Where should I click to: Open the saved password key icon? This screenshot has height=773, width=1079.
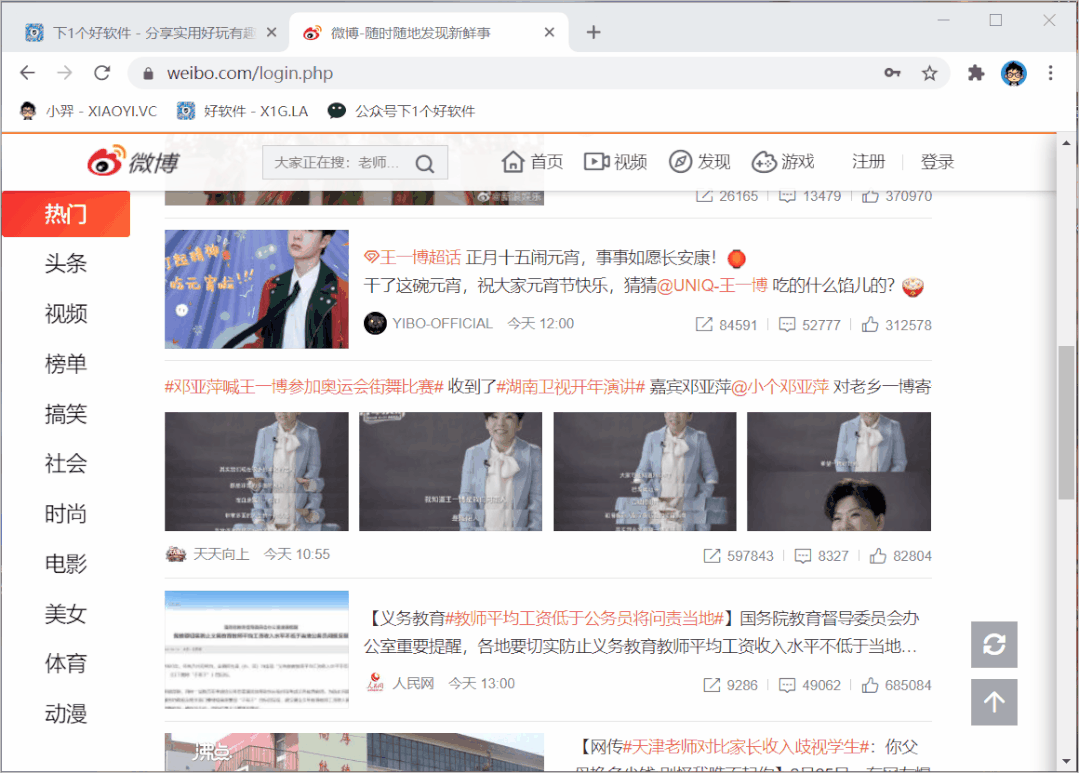(893, 73)
